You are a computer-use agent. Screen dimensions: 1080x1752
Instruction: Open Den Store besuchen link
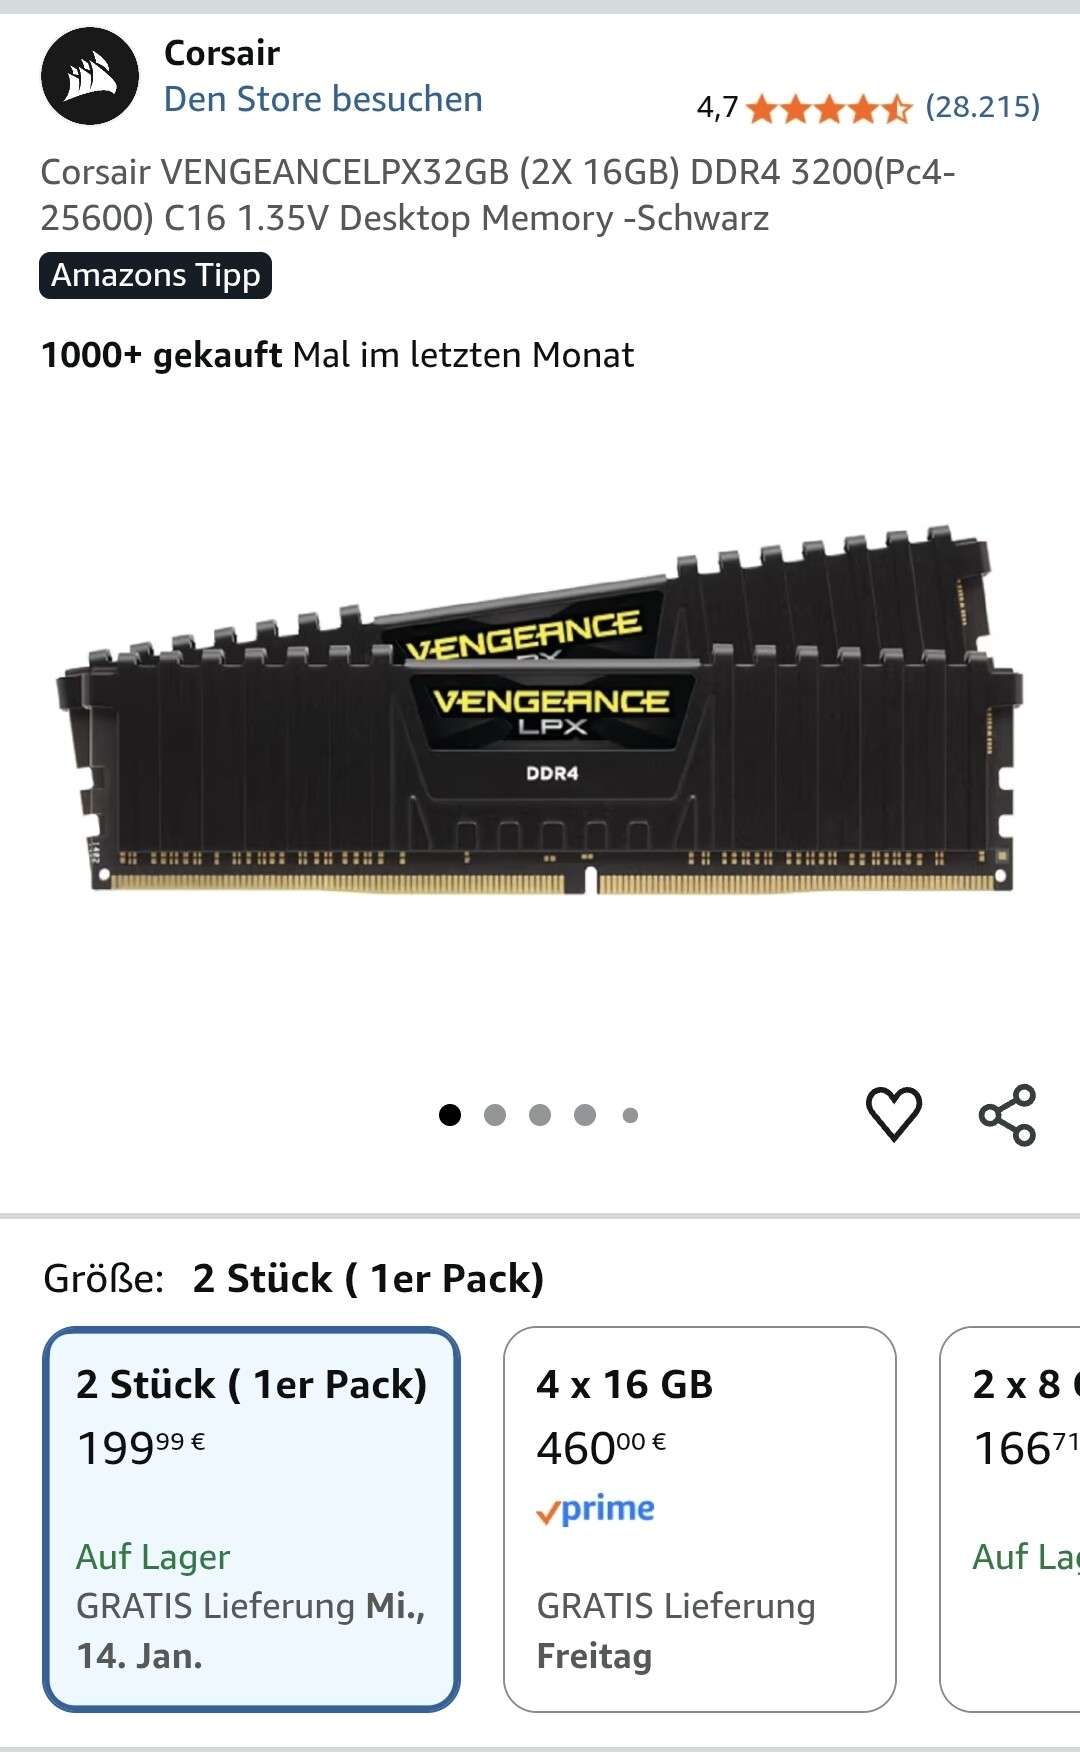point(323,99)
